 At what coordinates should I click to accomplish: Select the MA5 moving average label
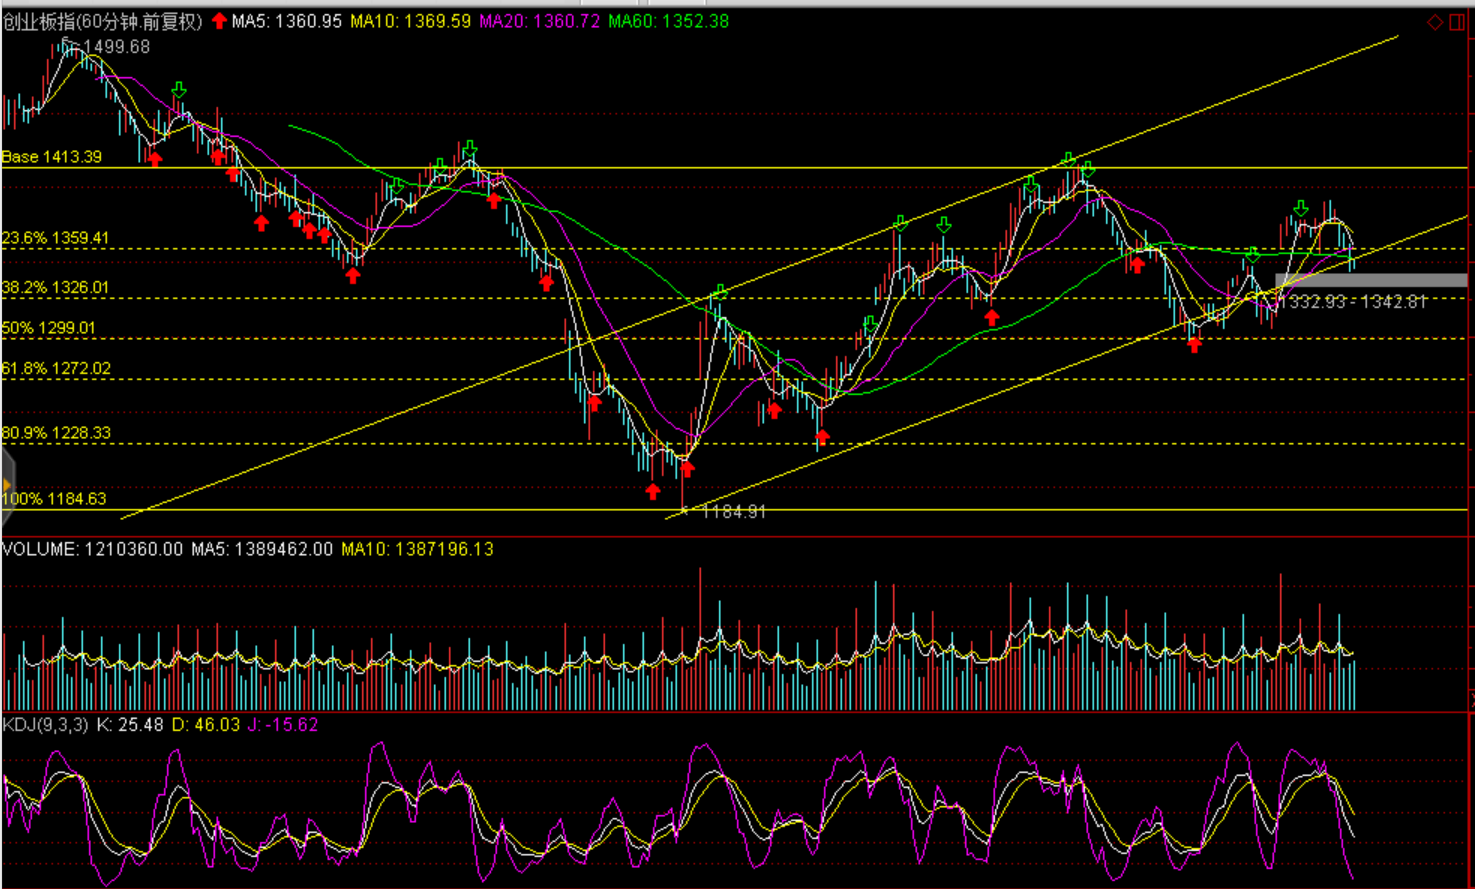click(x=287, y=21)
